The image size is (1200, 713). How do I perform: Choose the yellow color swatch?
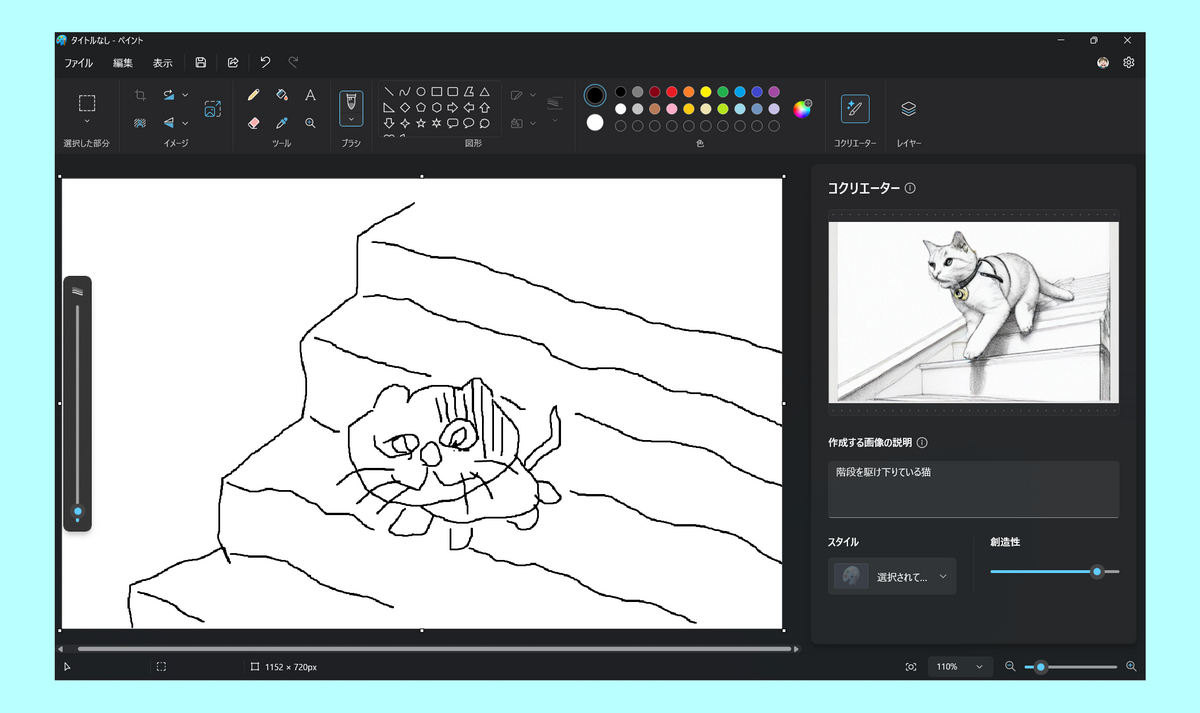[x=706, y=92]
